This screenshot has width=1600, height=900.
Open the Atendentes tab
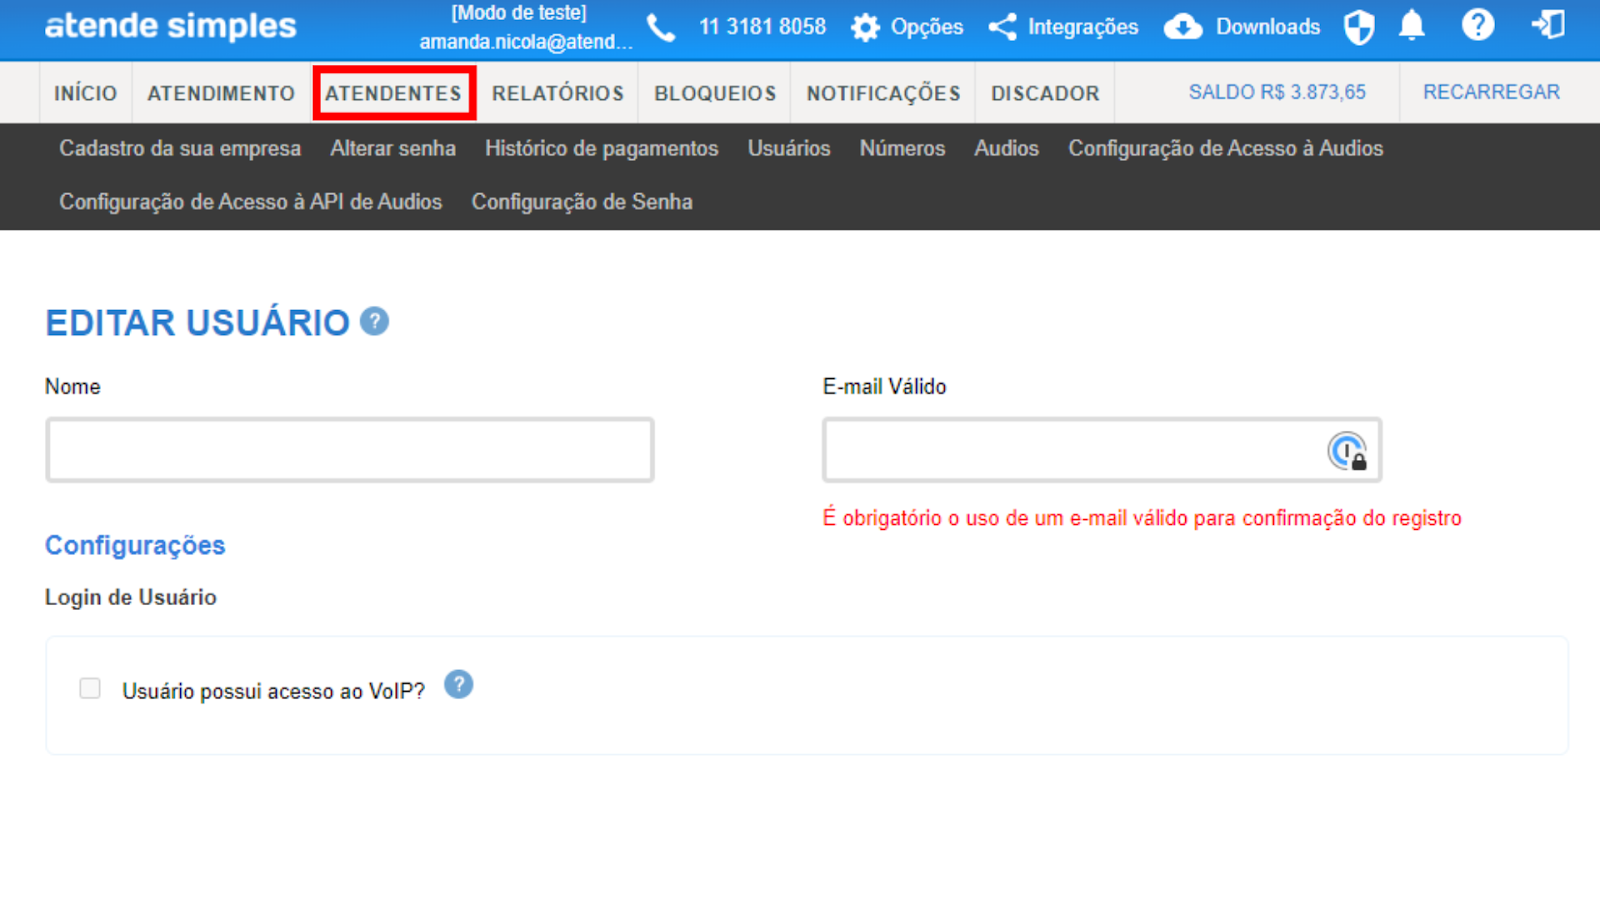click(393, 93)
